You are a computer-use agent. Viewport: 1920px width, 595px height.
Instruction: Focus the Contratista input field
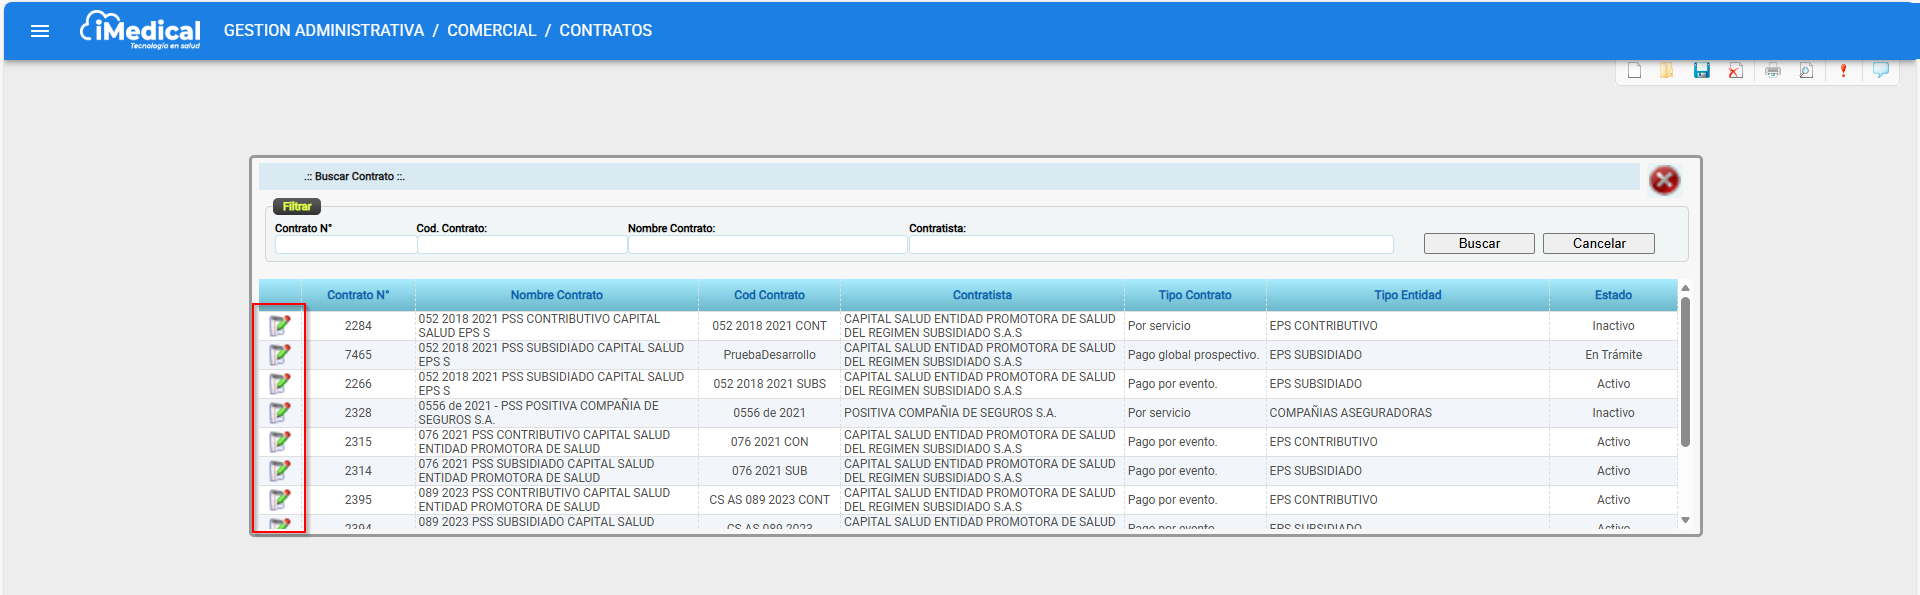click(x=1151, y=244)
